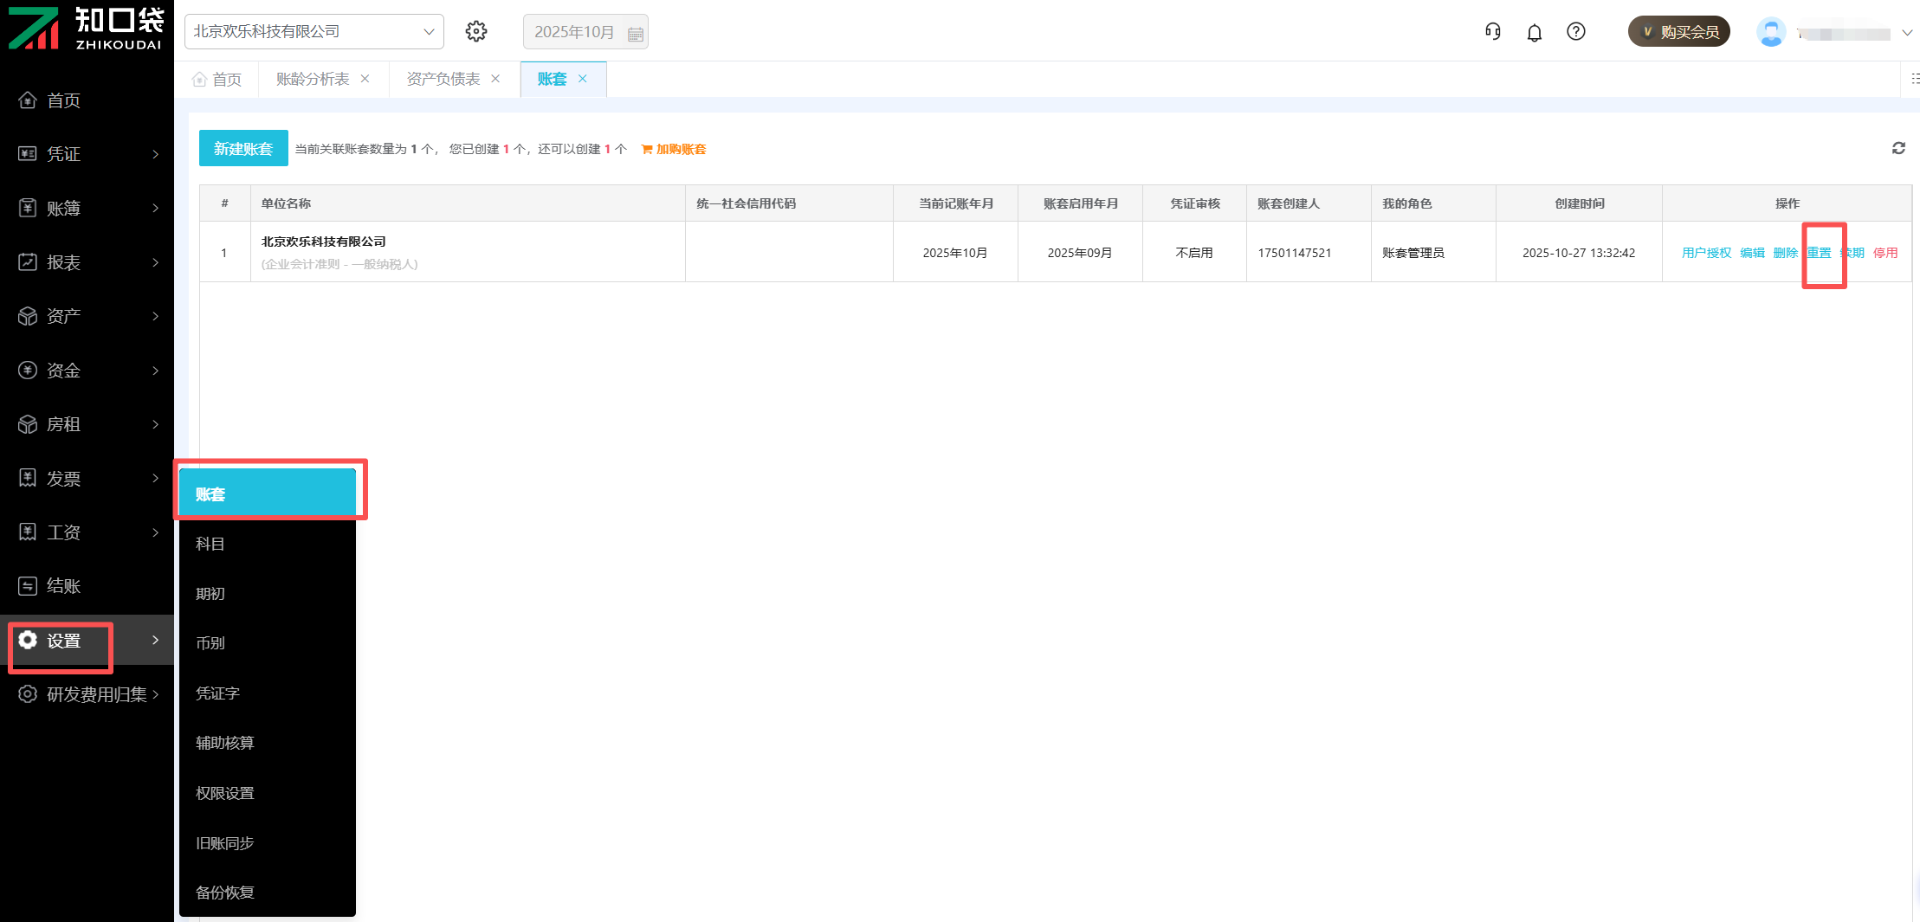The image size is (1920, 922).
Task: Expand the 发票 sidebar menu
Action: point(87,478)
